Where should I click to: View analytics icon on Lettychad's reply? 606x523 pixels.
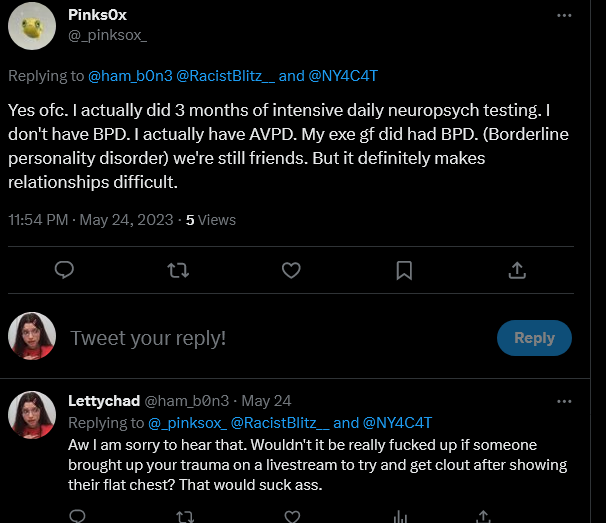400,517
